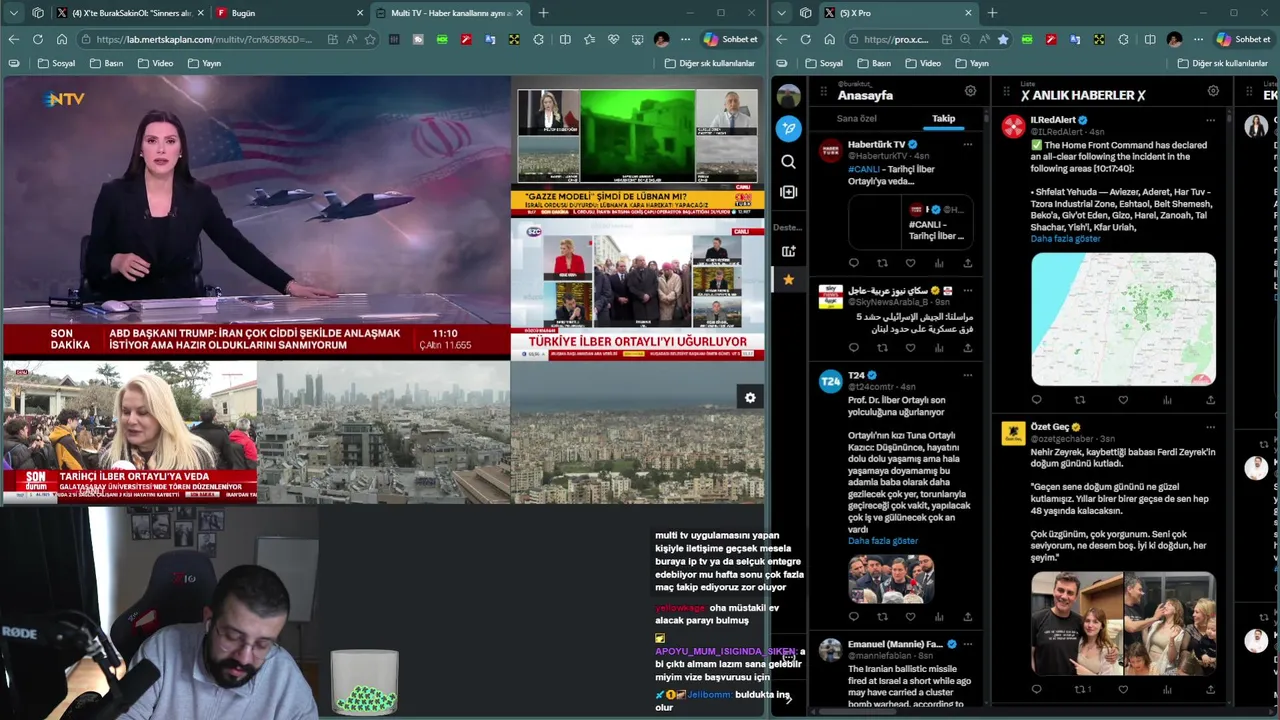Viewport: 1280px width, 720px height.
Task: Repost the Sky News Arabia post
Action: coord(882,348)
